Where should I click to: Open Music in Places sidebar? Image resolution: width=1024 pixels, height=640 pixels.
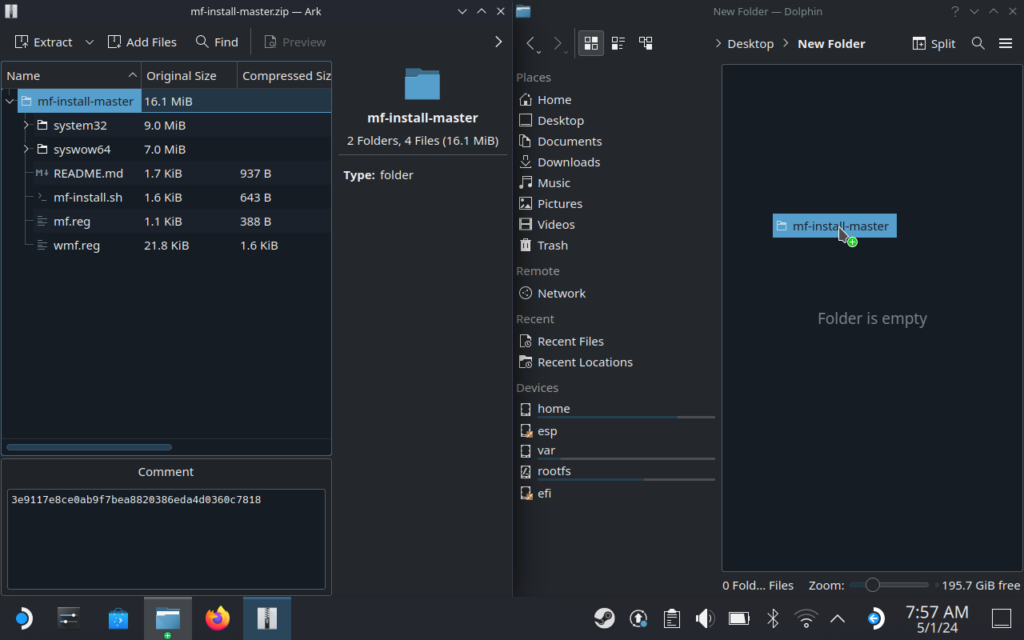pyautogui.click(x=553, y=183)
